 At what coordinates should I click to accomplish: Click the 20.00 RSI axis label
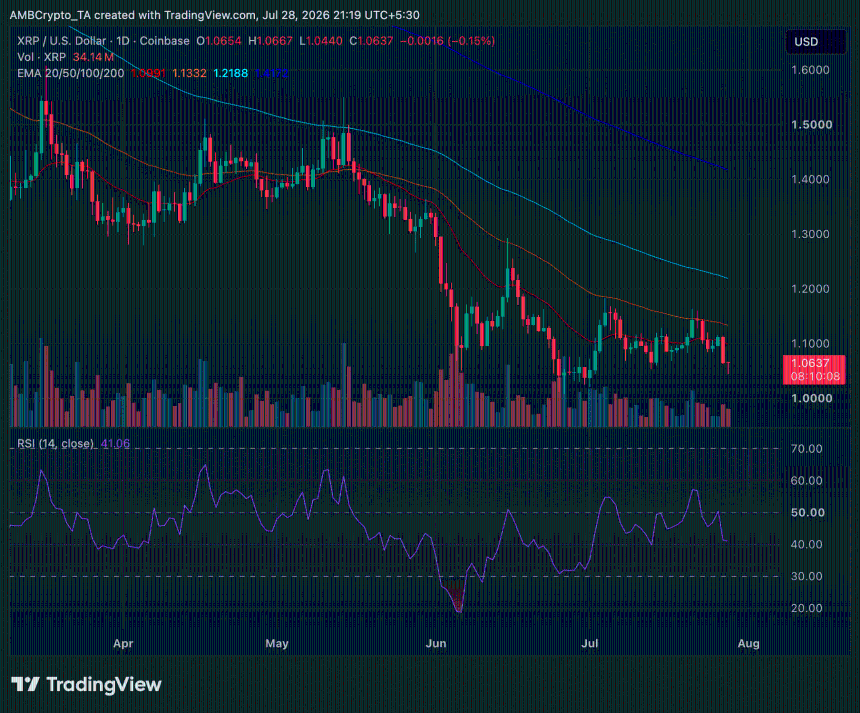tap(807, 608)
